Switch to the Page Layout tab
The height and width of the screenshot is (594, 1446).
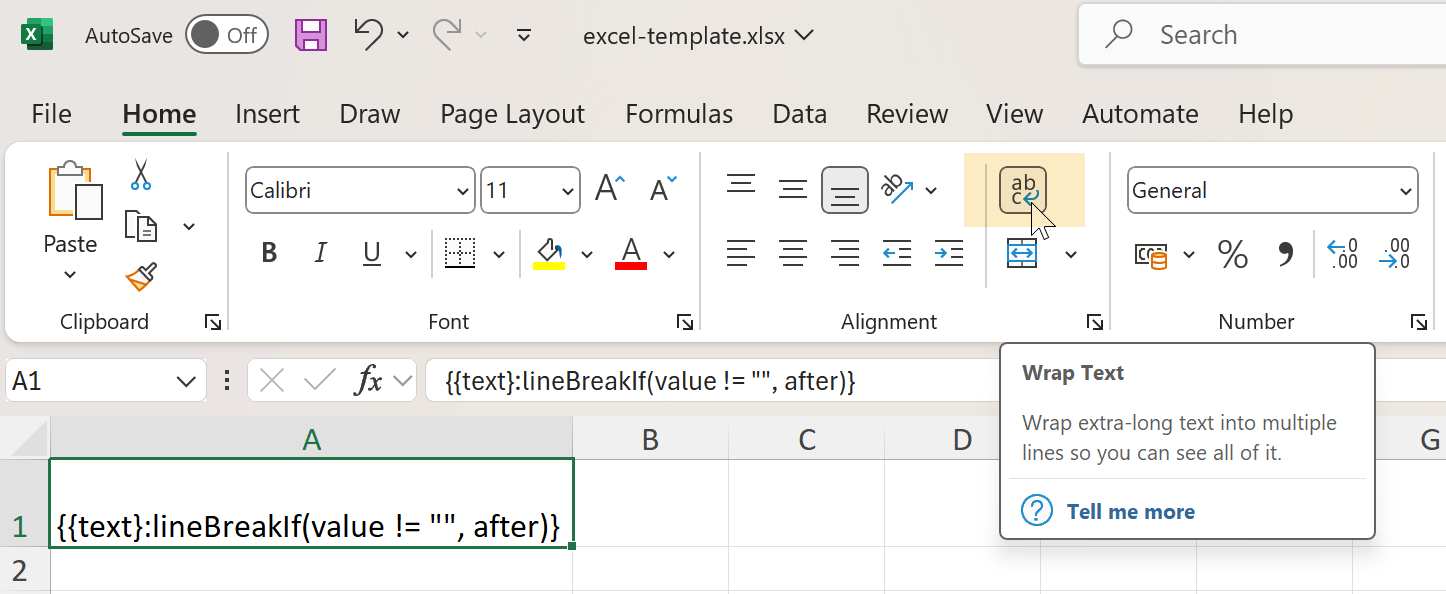pyautogui.click(x=512, y=114)
